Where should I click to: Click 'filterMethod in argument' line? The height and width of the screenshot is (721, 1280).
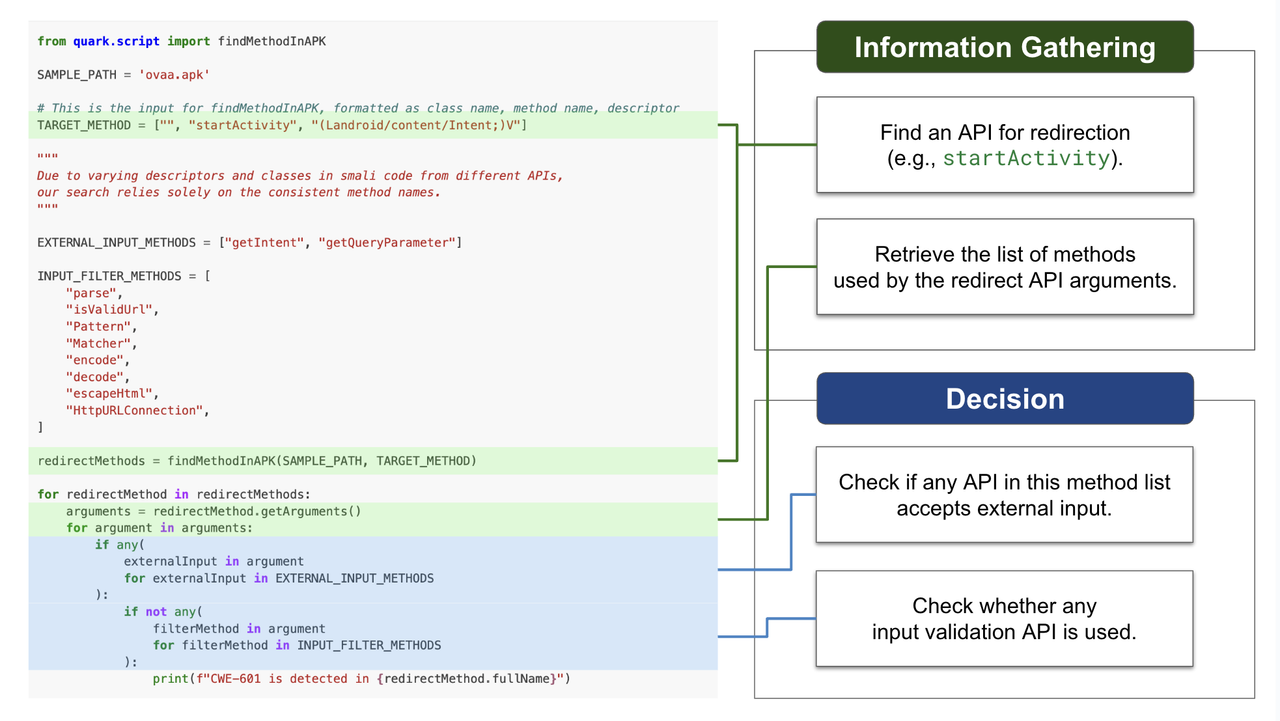tap(239, 629)
